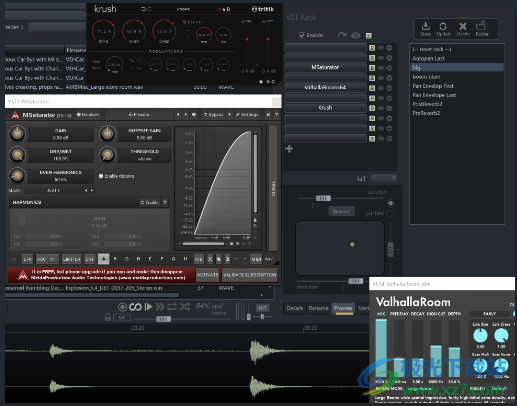
Task: Open MSaturator Settings button
Action: click(247, 114)
